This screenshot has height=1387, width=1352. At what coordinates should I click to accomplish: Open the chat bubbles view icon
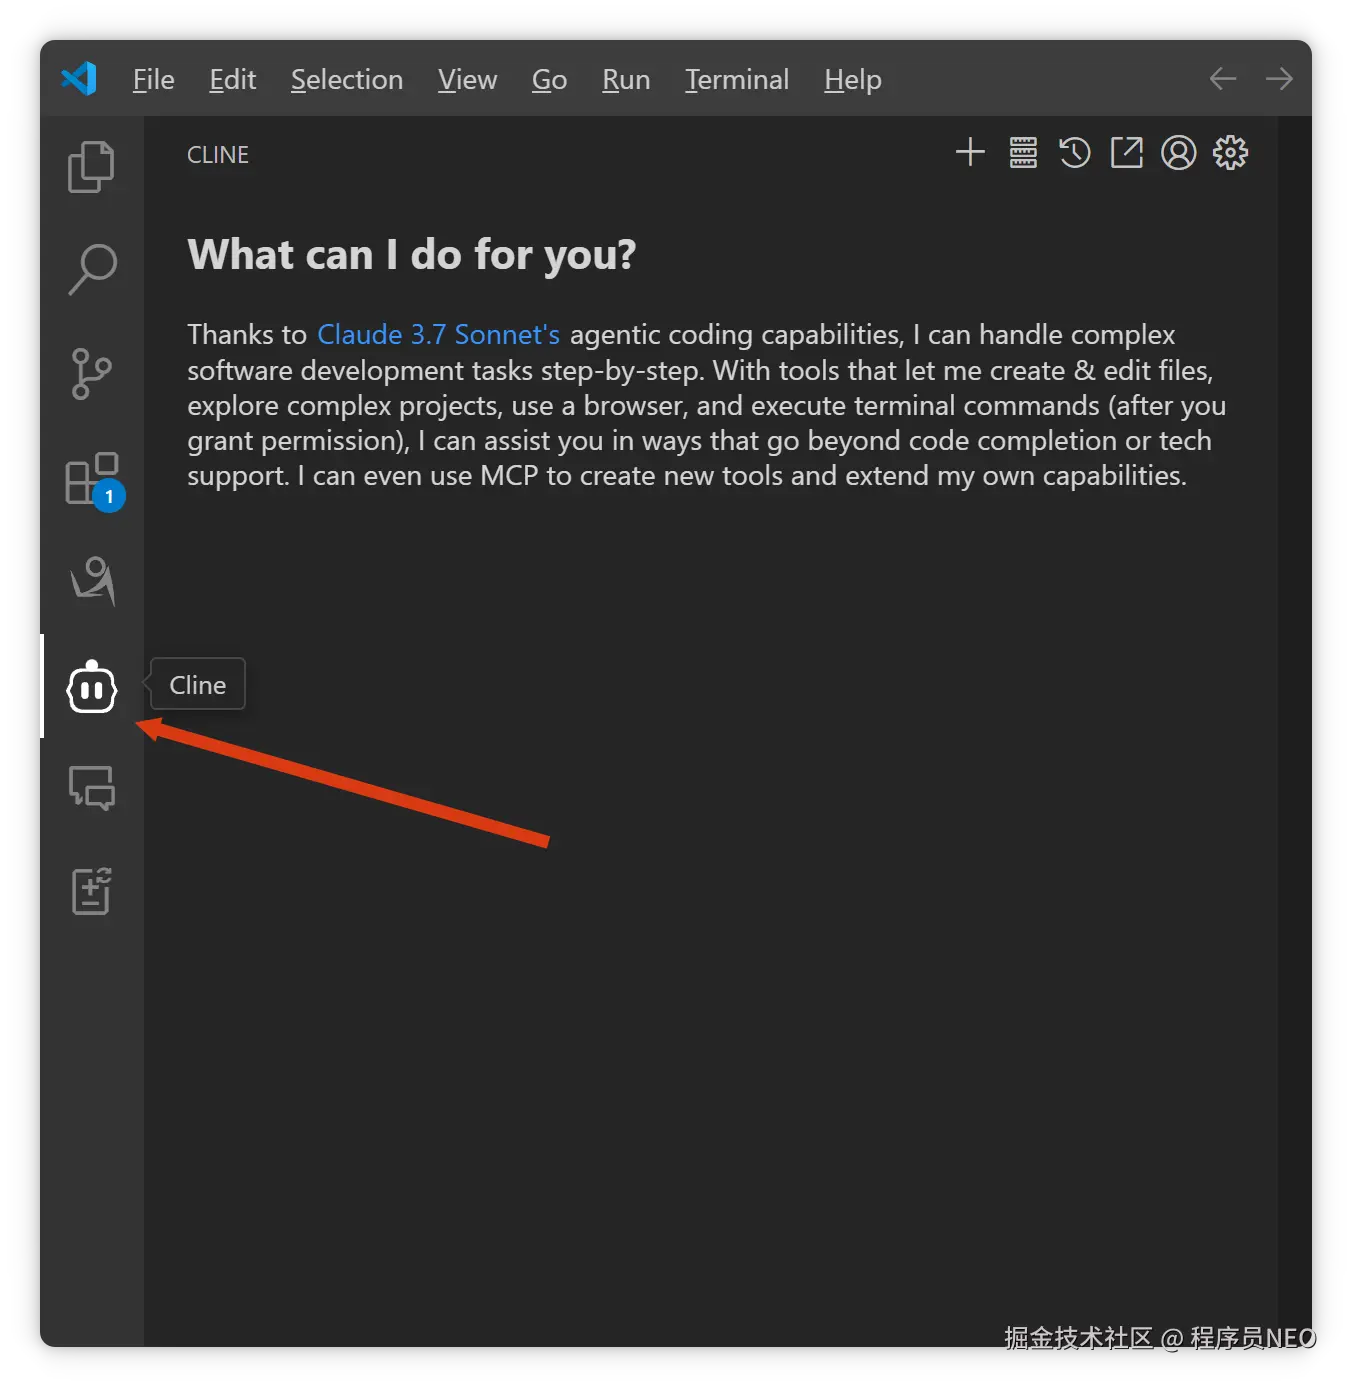92,788
